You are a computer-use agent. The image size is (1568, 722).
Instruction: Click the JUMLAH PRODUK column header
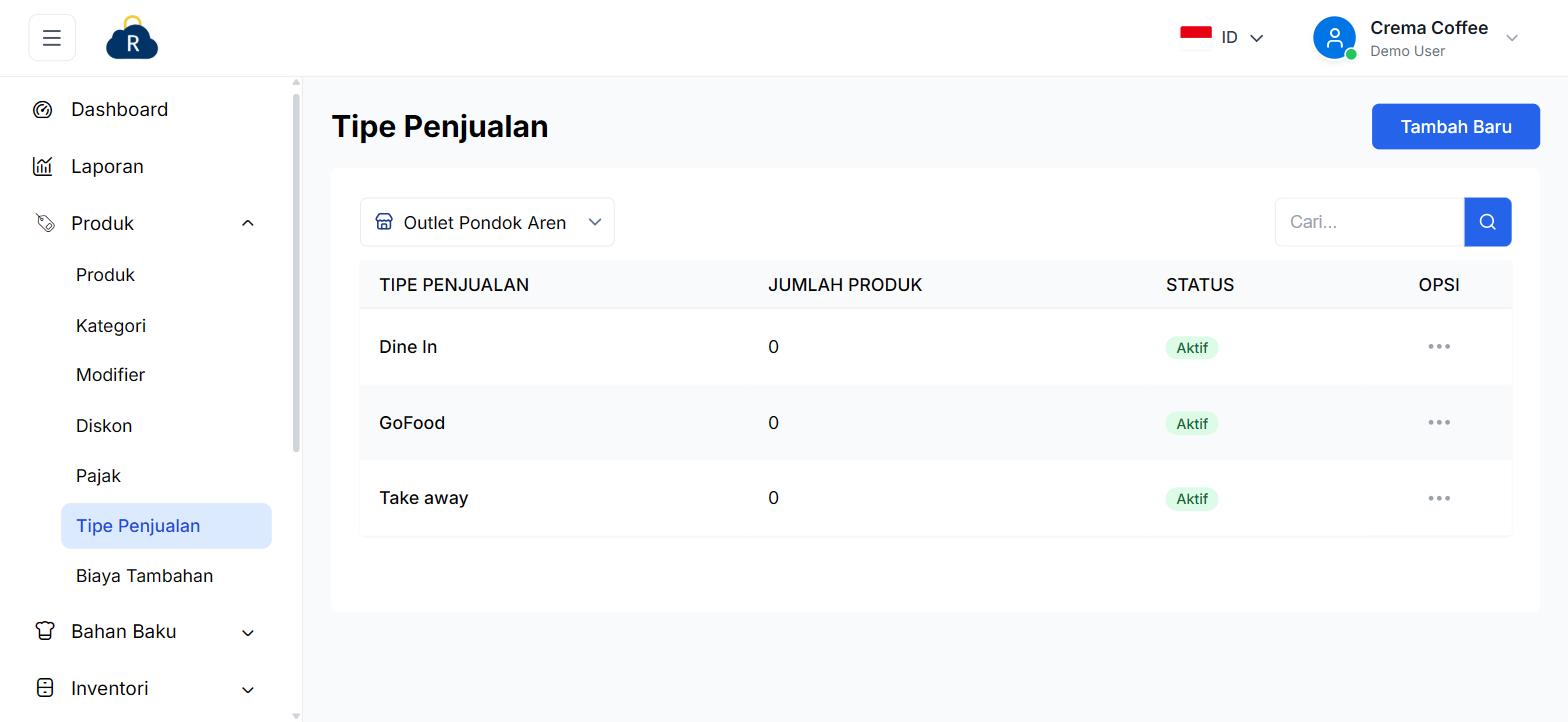[x=845, y=285]
